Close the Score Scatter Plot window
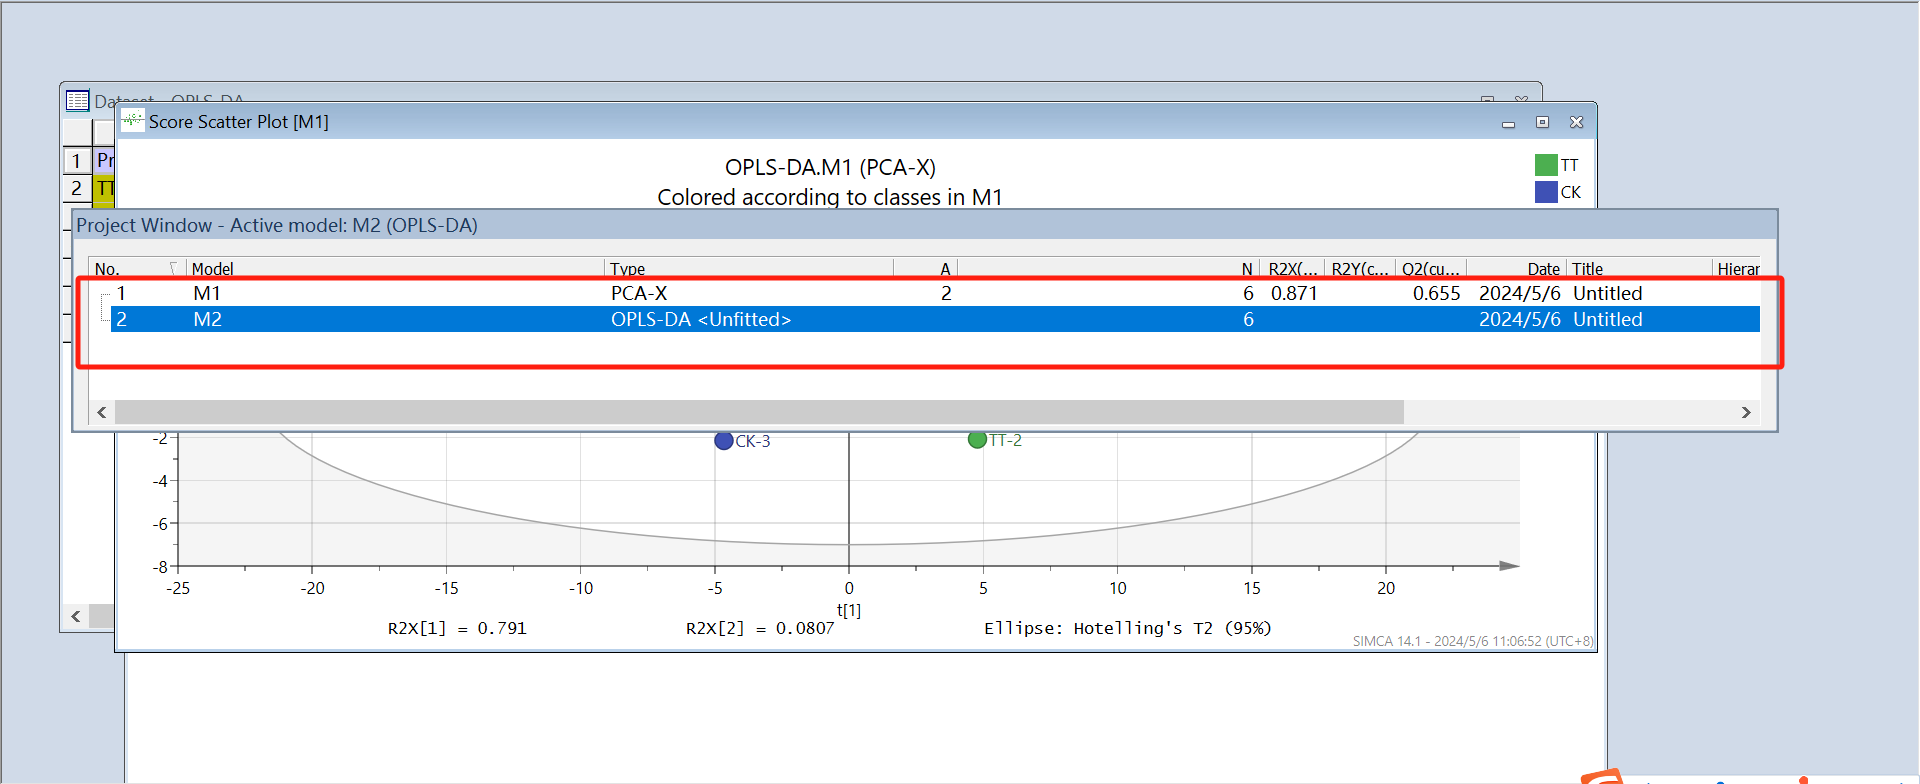The height and width of the screenshot is (784, 1920). tap(1576, 122)
